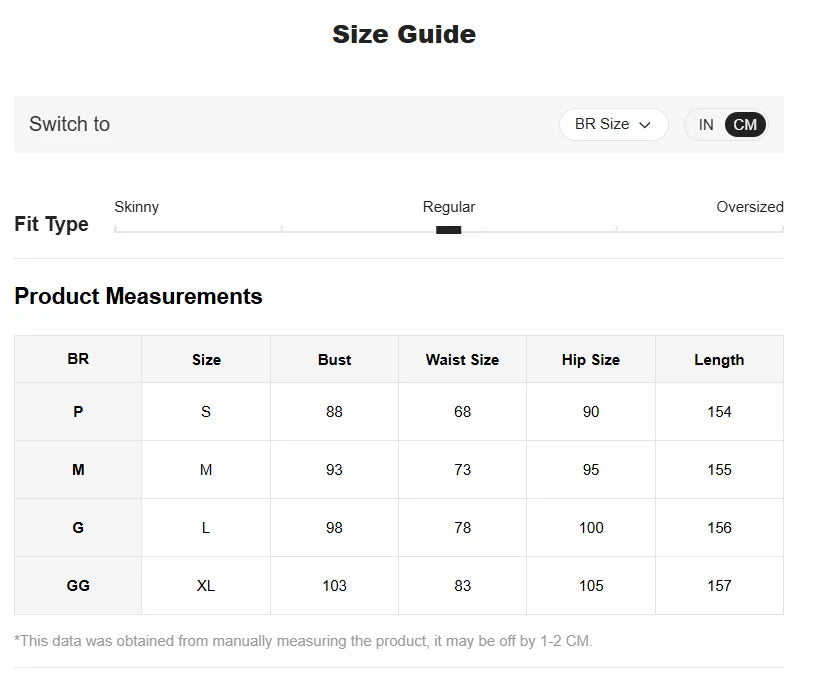
Task: Click bust value 93
Action: (334, 469)
